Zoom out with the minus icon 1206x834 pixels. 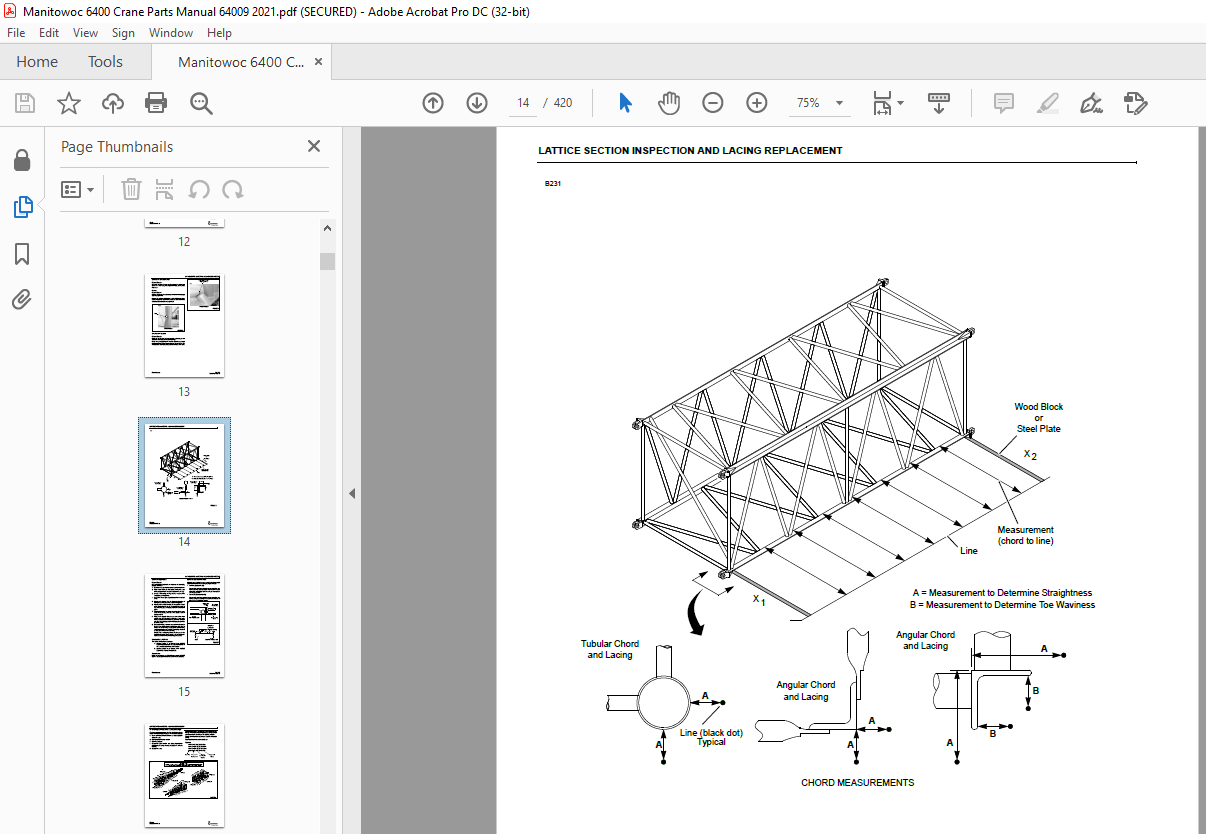point(713,103)
